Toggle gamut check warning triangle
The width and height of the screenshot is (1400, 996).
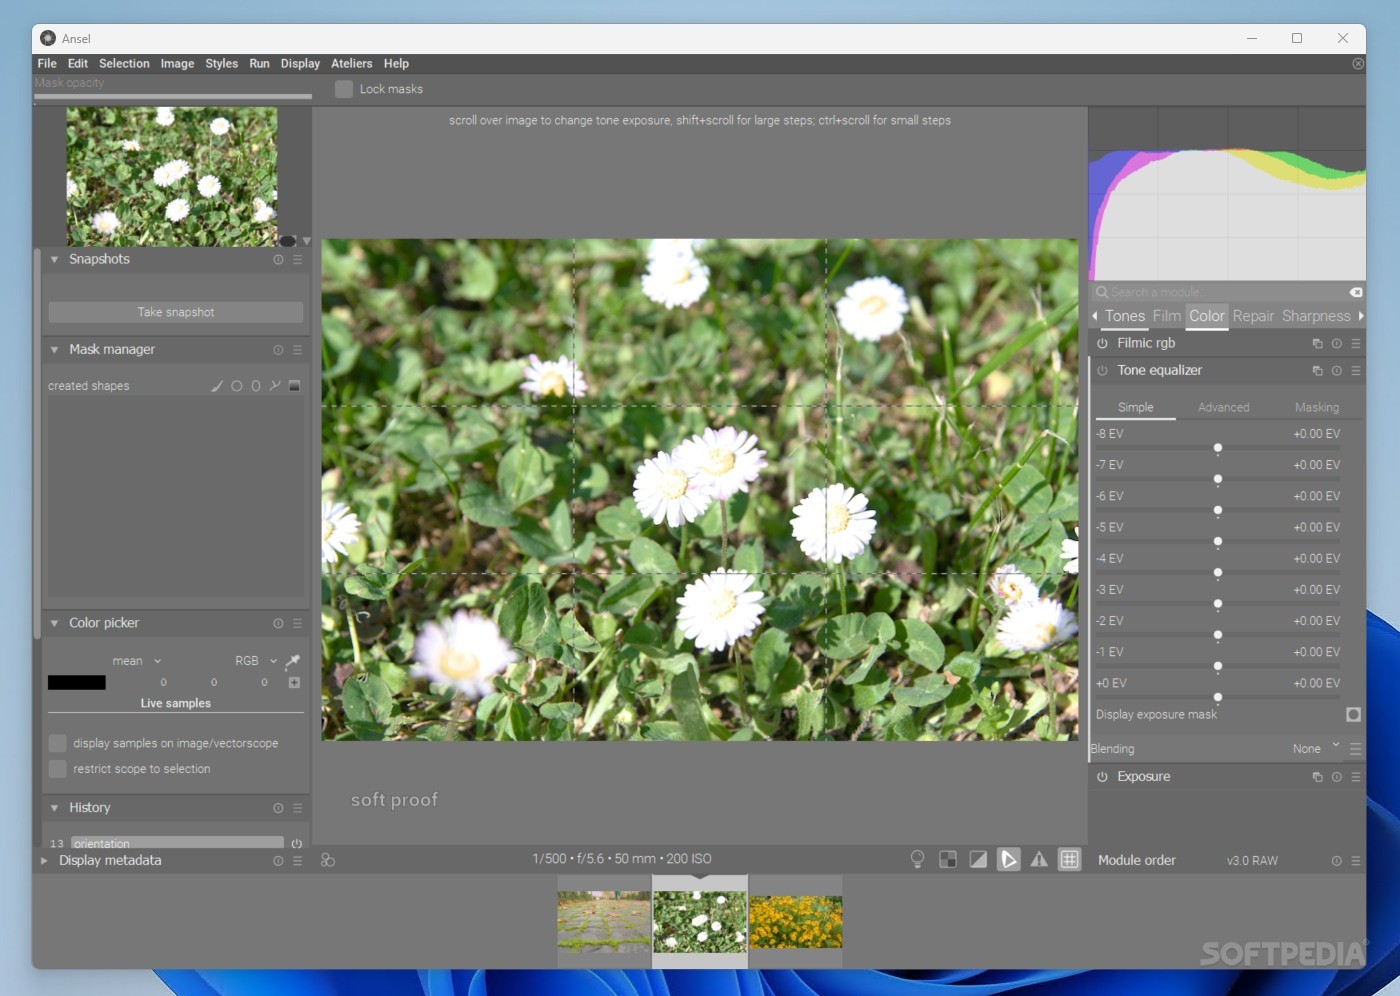point(1039,859)
